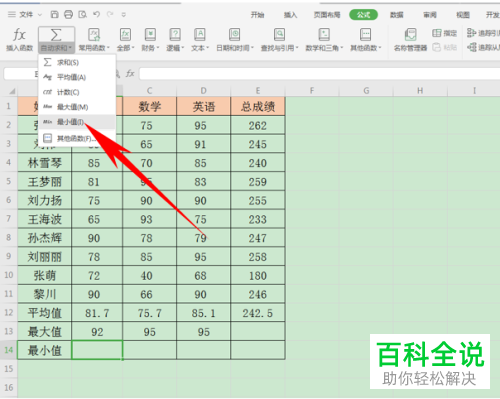Click the Print Preview icon
The height and width of the screenshot is (399, 500).
(x=82, y=14)
